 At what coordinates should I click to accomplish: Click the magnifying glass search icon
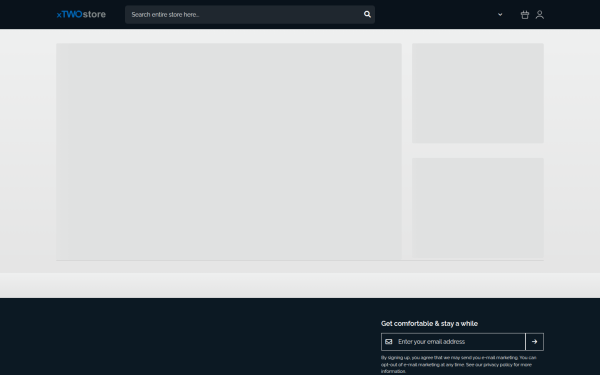click(367, 15)
